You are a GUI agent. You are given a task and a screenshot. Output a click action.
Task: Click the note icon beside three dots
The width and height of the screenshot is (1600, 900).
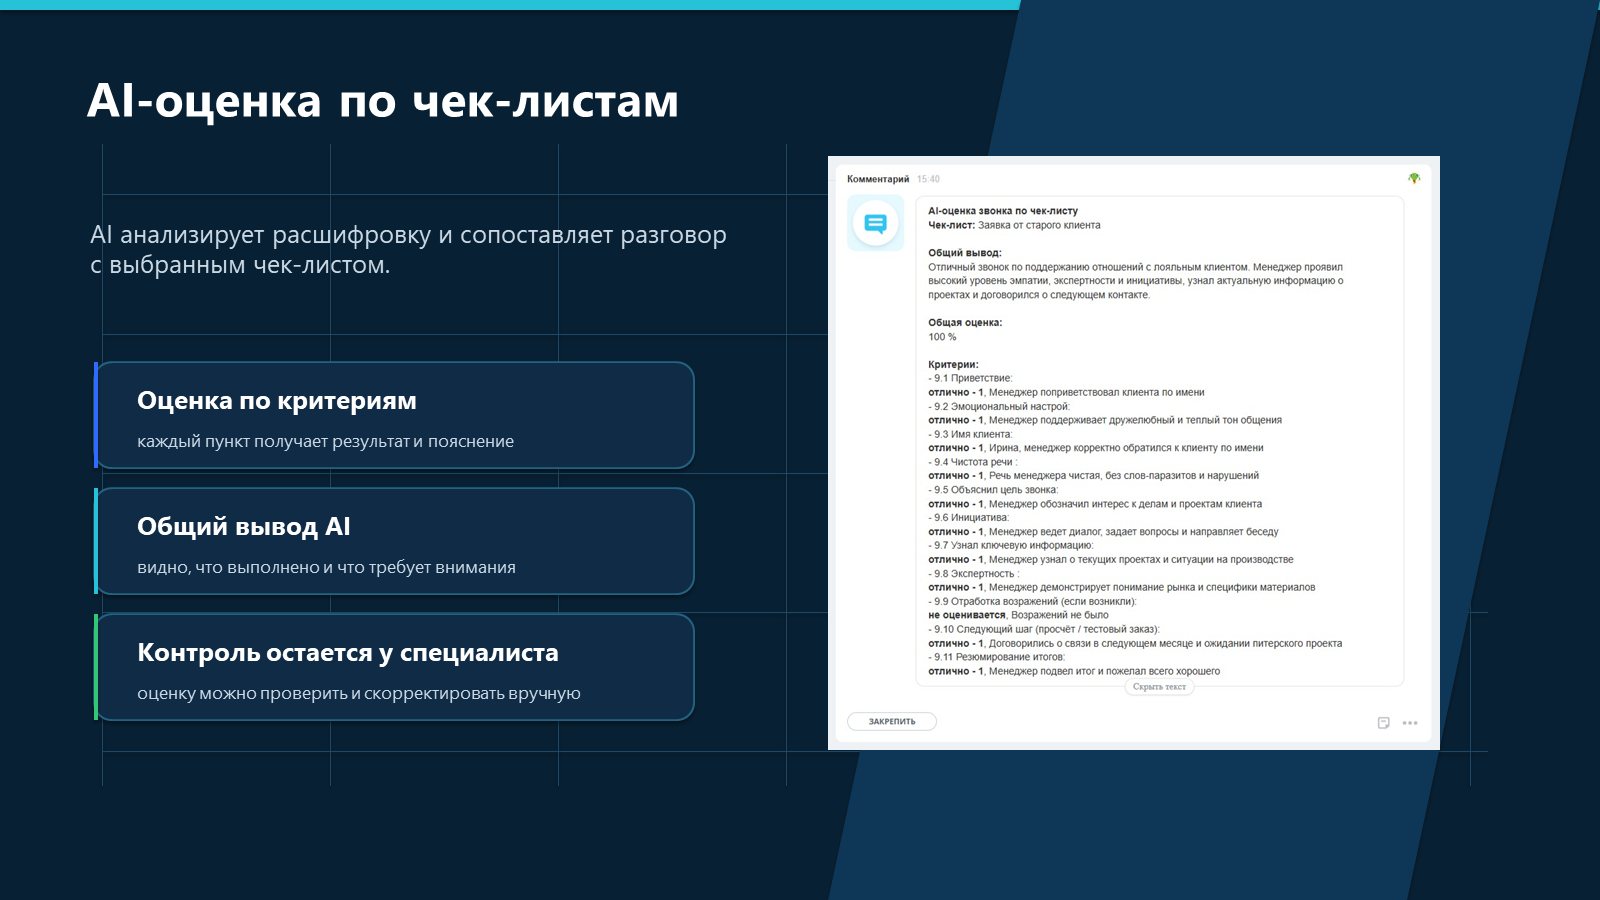(1383, 723)
